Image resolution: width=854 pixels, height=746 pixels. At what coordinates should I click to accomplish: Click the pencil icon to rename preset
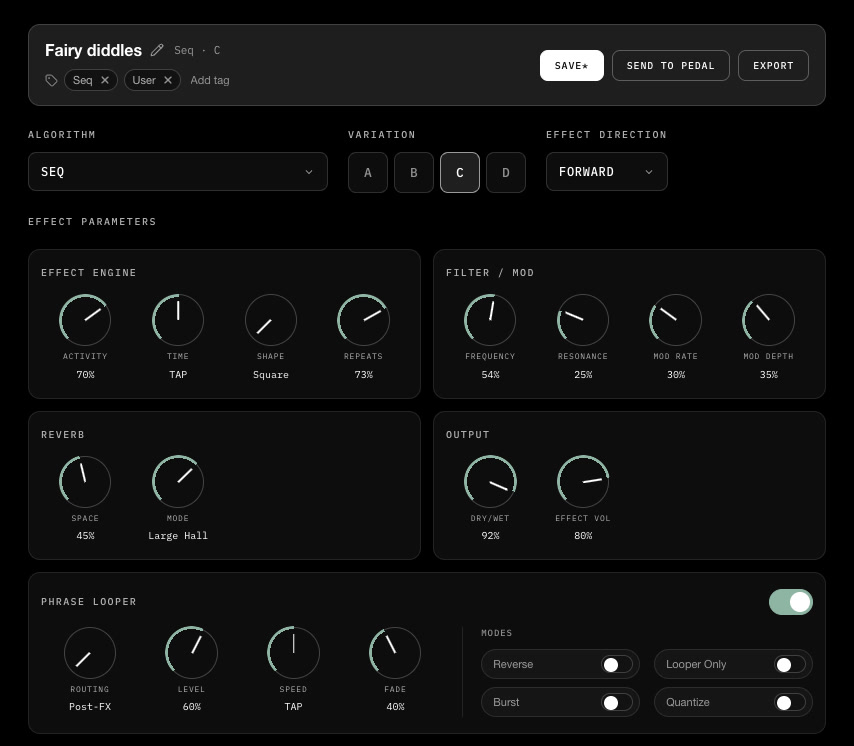157,50
